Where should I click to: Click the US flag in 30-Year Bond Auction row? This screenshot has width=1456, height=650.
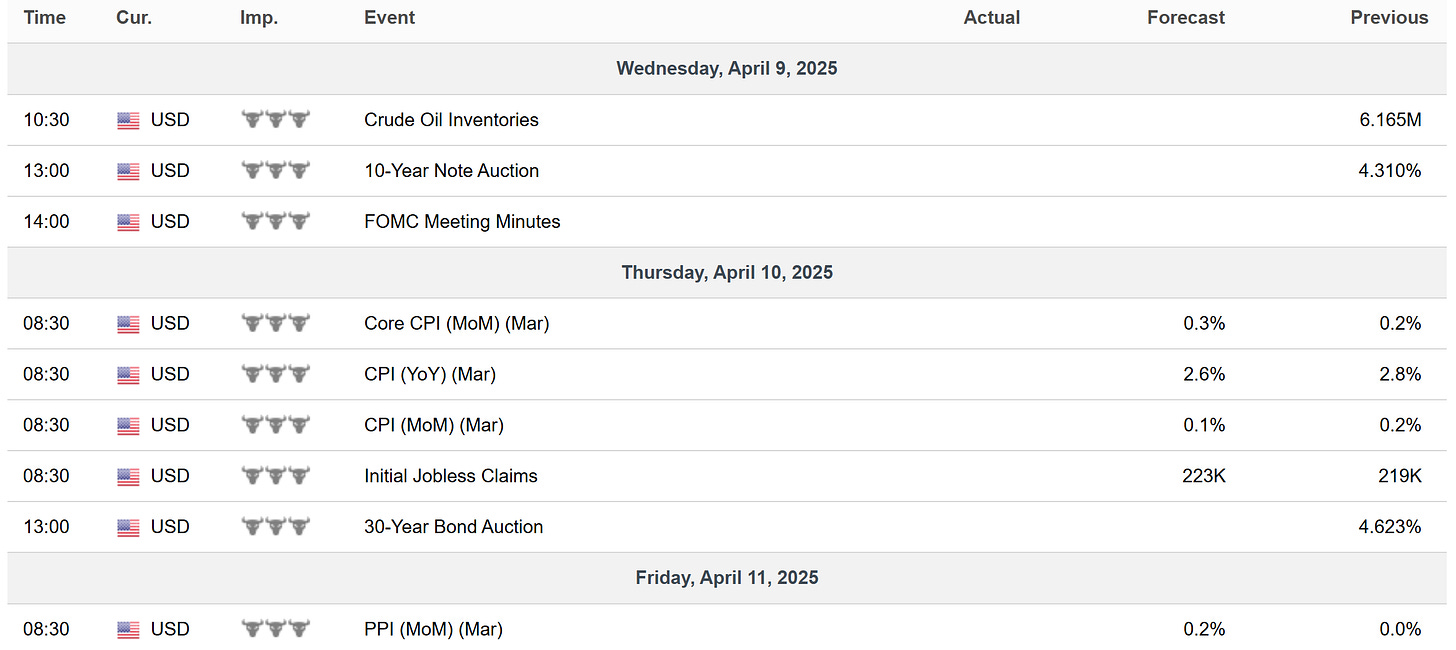click(128, 528)
